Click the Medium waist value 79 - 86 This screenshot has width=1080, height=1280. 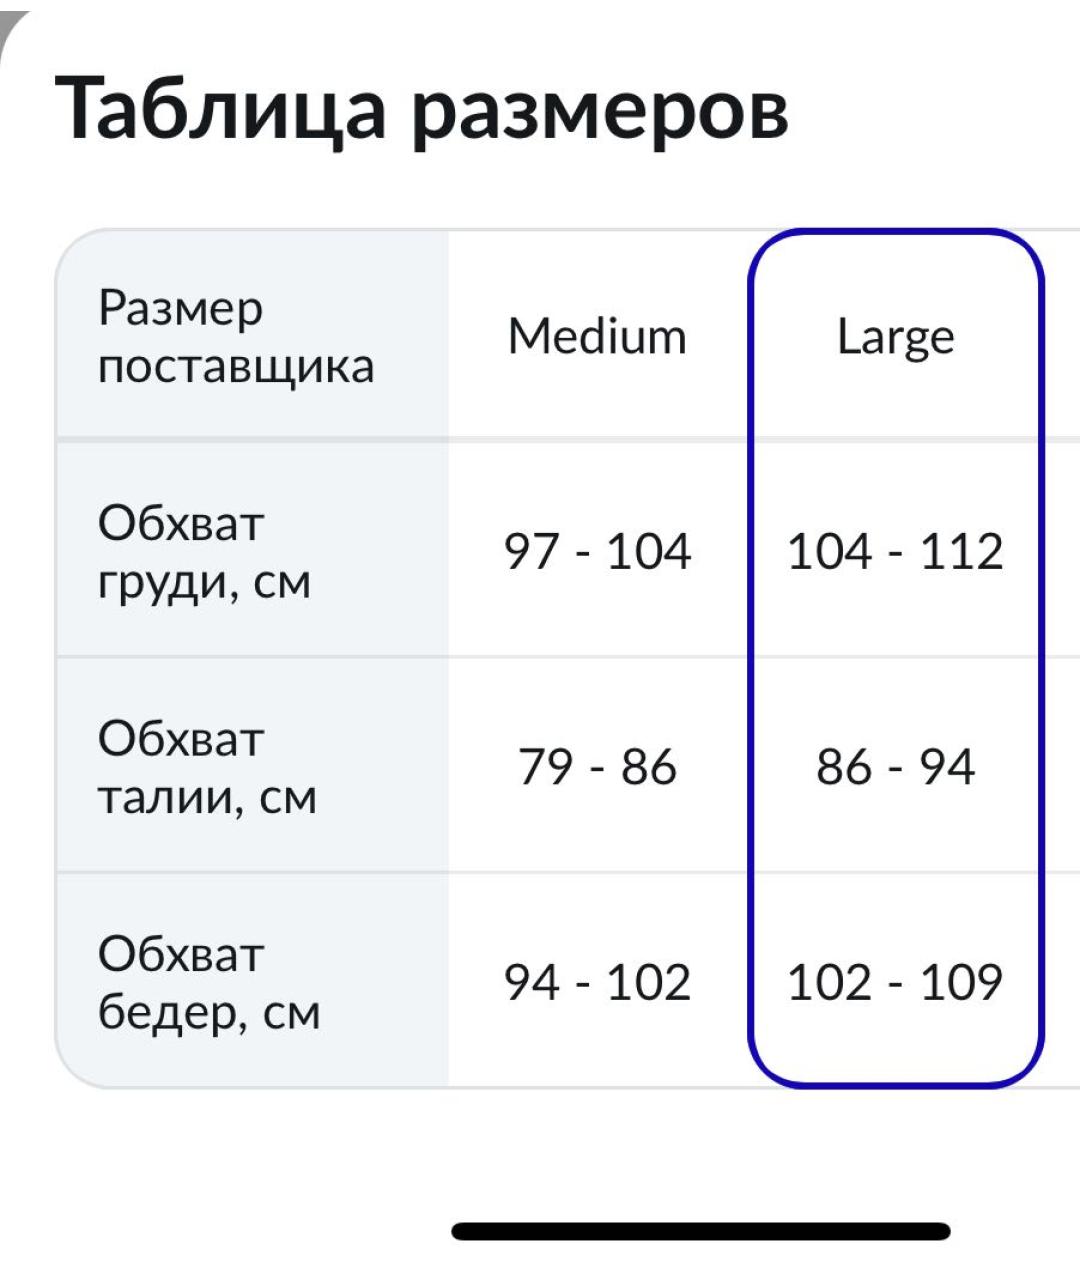coord(597,768)
